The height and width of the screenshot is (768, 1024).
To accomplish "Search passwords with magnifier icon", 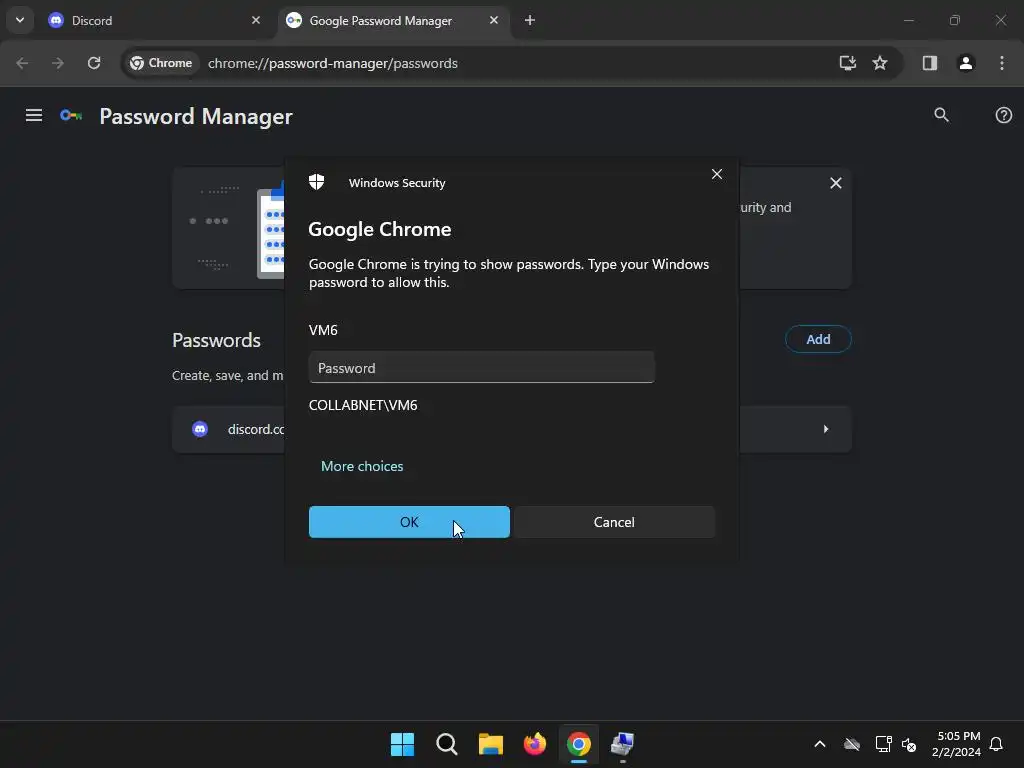I will pyautogui.click(x=941, y=115).
